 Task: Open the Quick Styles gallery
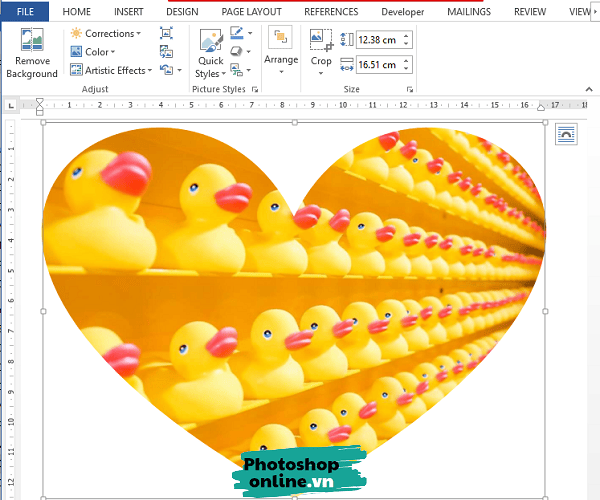[210, 53]
